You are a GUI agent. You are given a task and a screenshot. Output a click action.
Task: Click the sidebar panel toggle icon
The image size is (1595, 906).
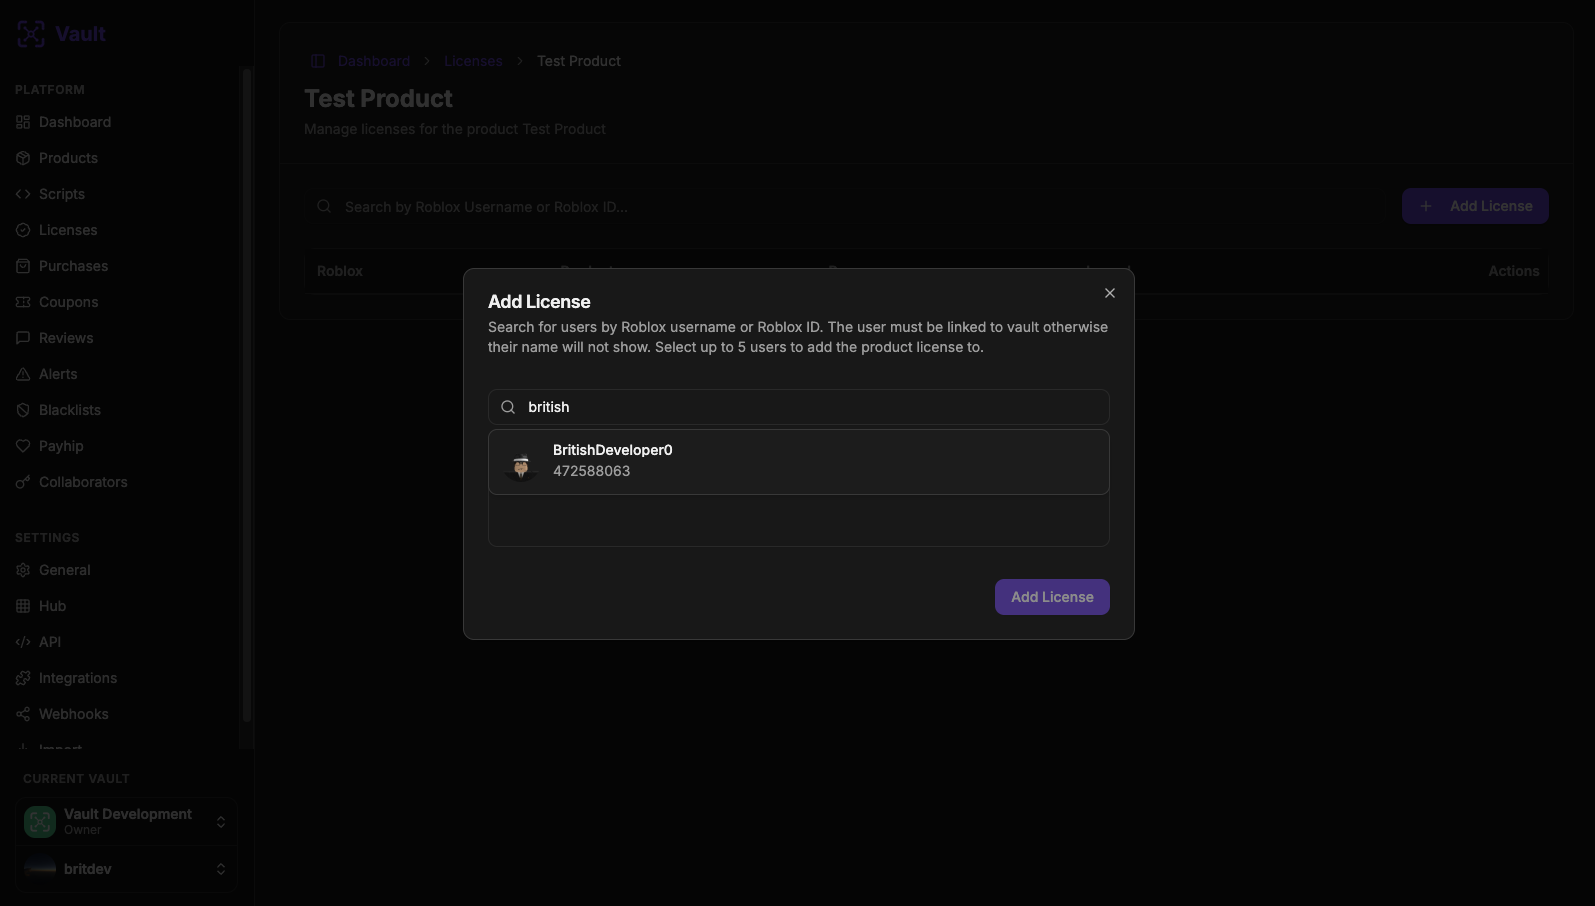(318, 61)
